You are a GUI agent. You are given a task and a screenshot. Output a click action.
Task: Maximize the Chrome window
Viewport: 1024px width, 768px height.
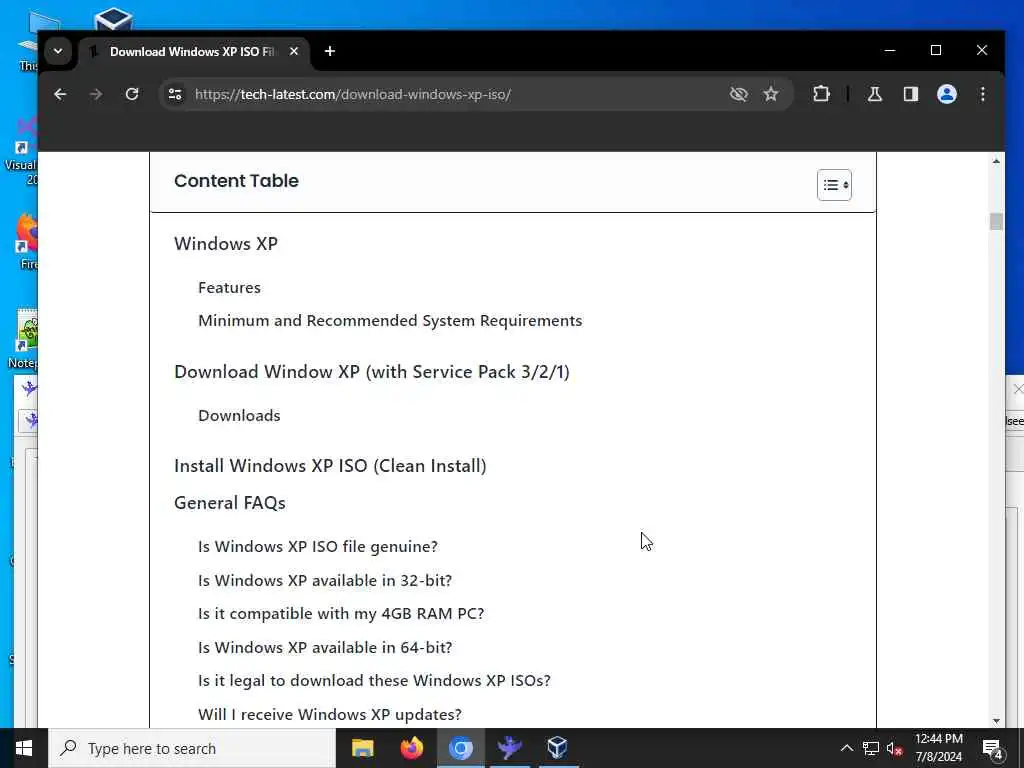point(935,50)
